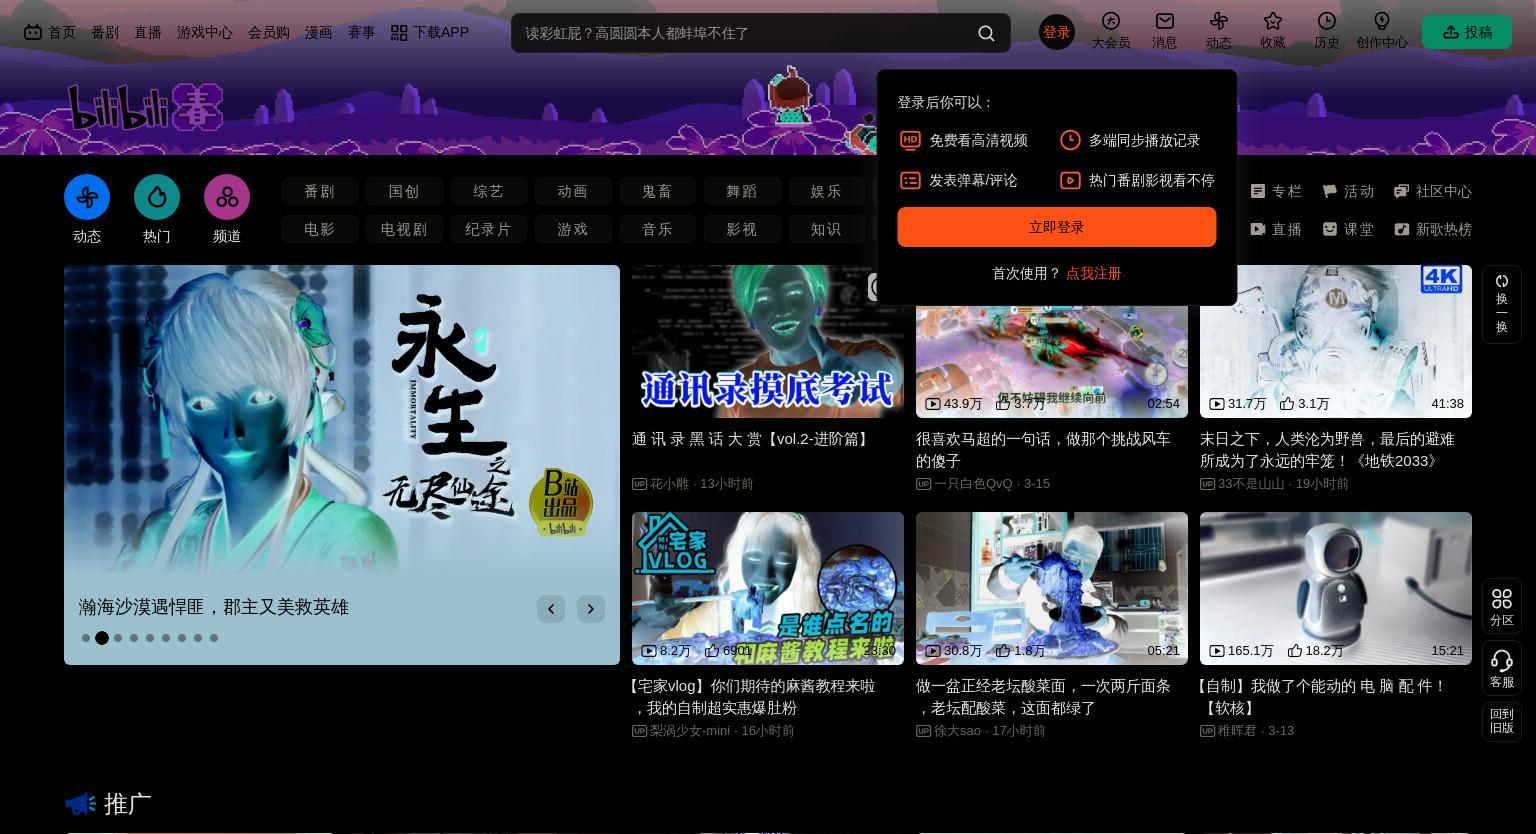Click 换一换 refresh icon
Image resolution: width=1536 pixels, height=834 pixels.
pyautogui.click(x=1502, y=281)
